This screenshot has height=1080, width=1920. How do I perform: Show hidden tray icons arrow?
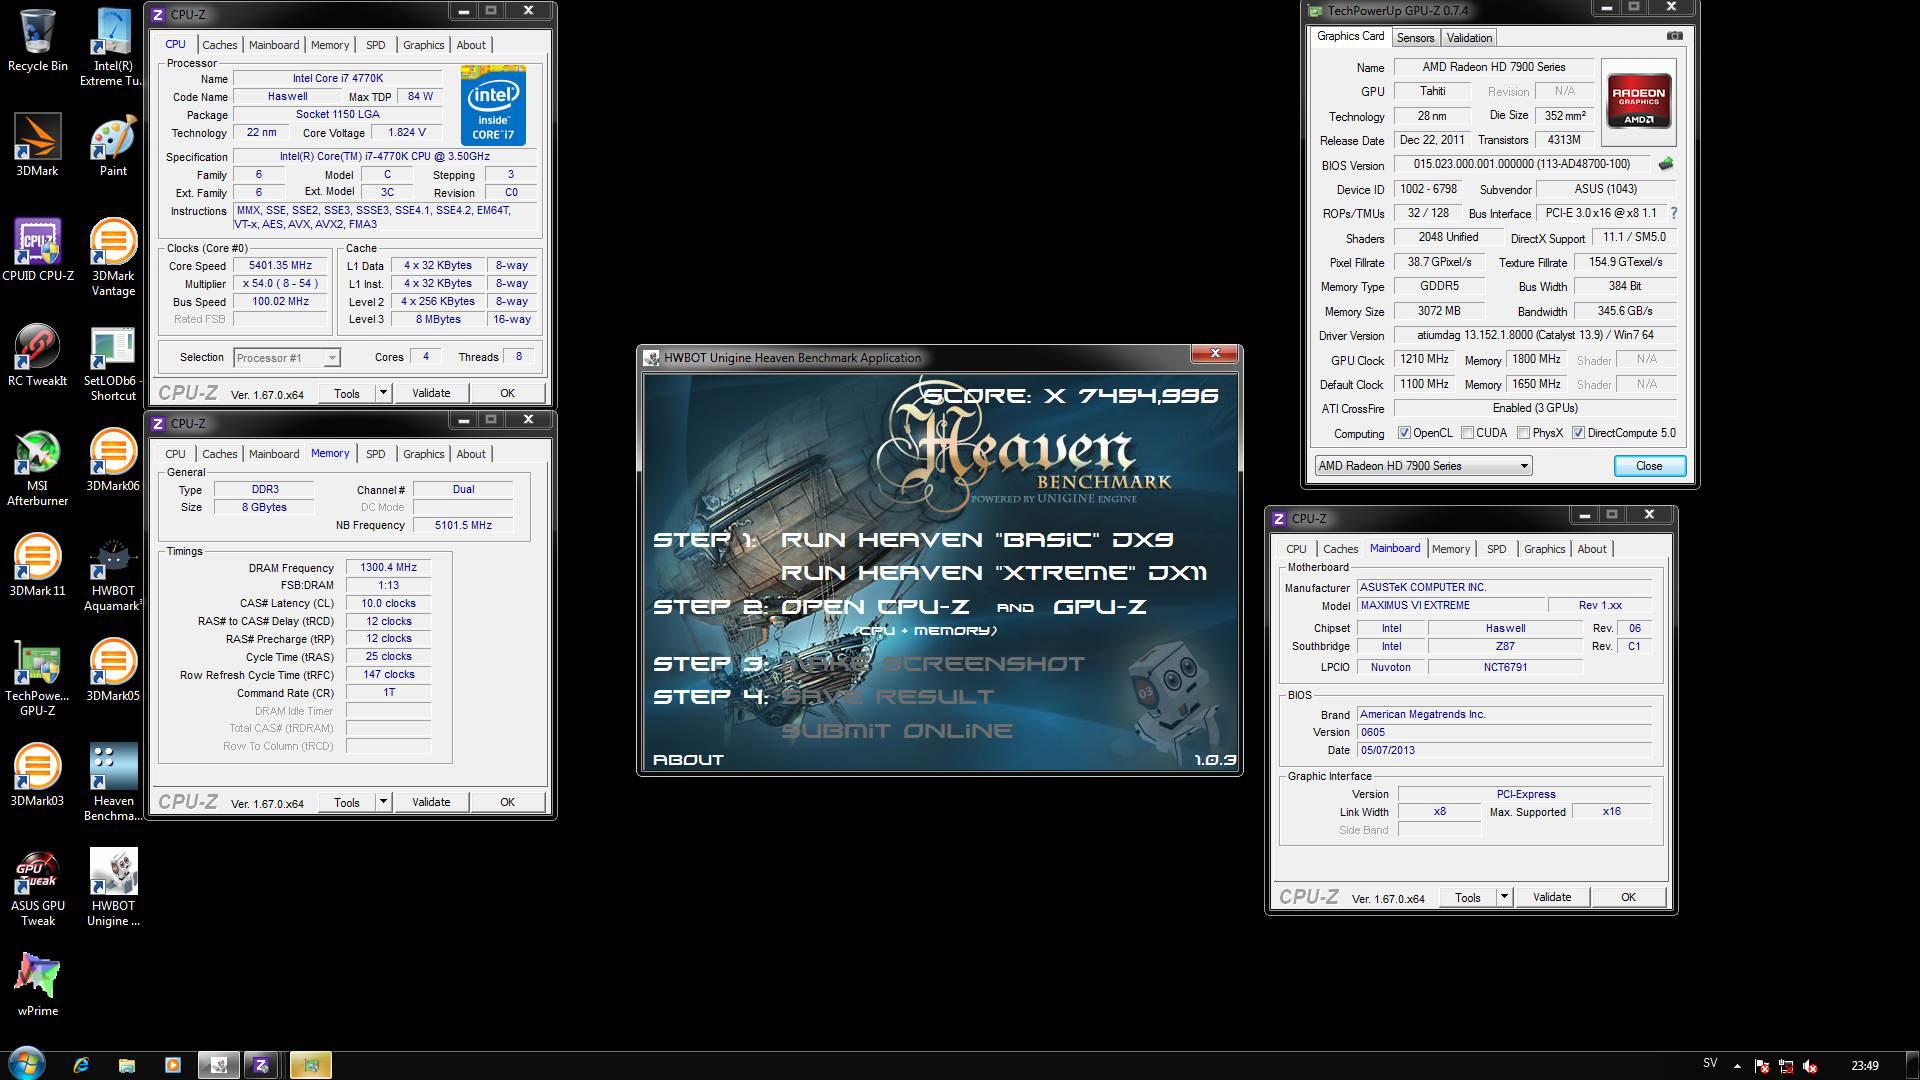(x=1737, y=1067)
